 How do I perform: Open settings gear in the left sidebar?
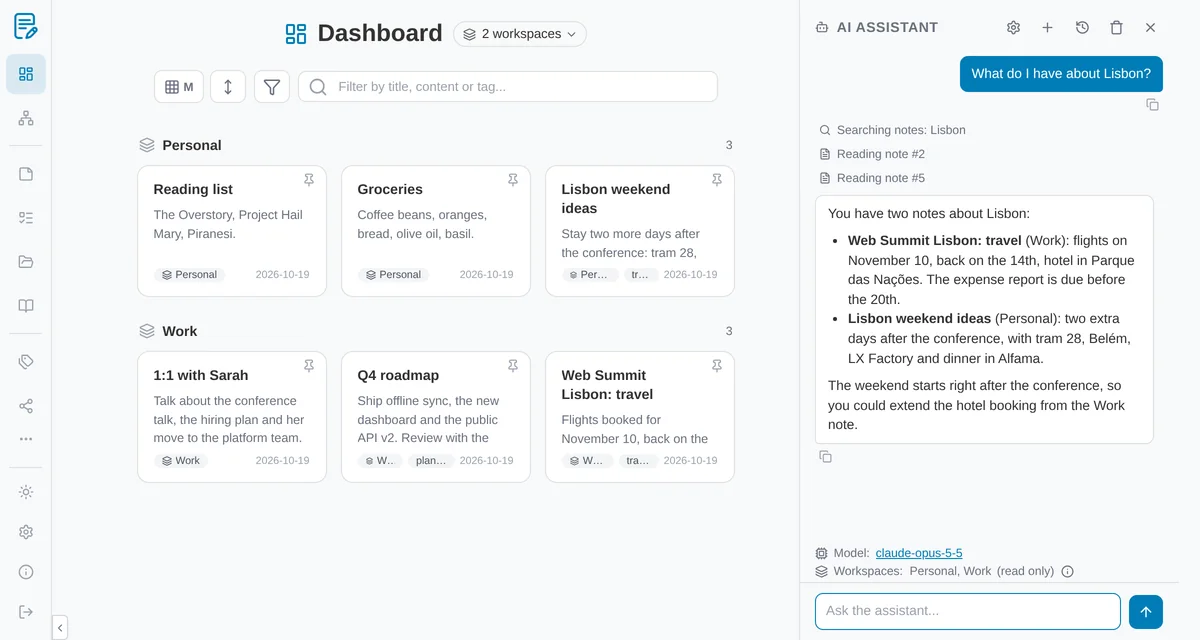click(26, 532)
